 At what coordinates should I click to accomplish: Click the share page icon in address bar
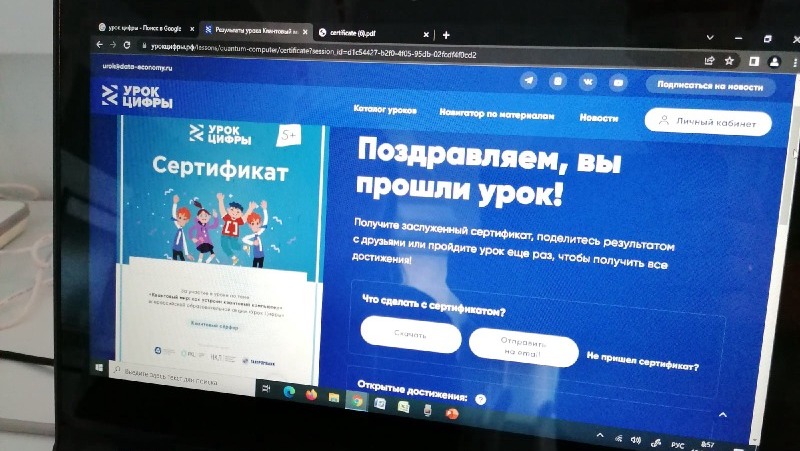[x=709, y=61]
